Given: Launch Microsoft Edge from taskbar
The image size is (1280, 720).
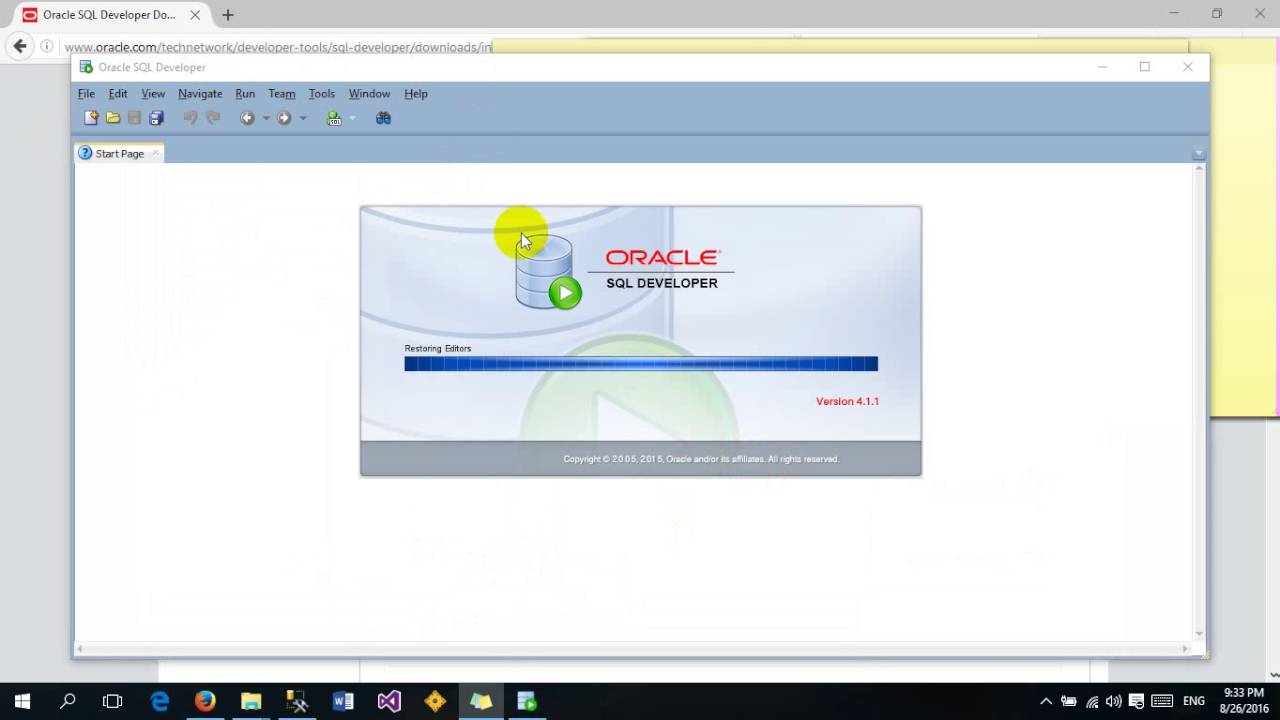Looking at the screenshot, I should tap(159, 701).
